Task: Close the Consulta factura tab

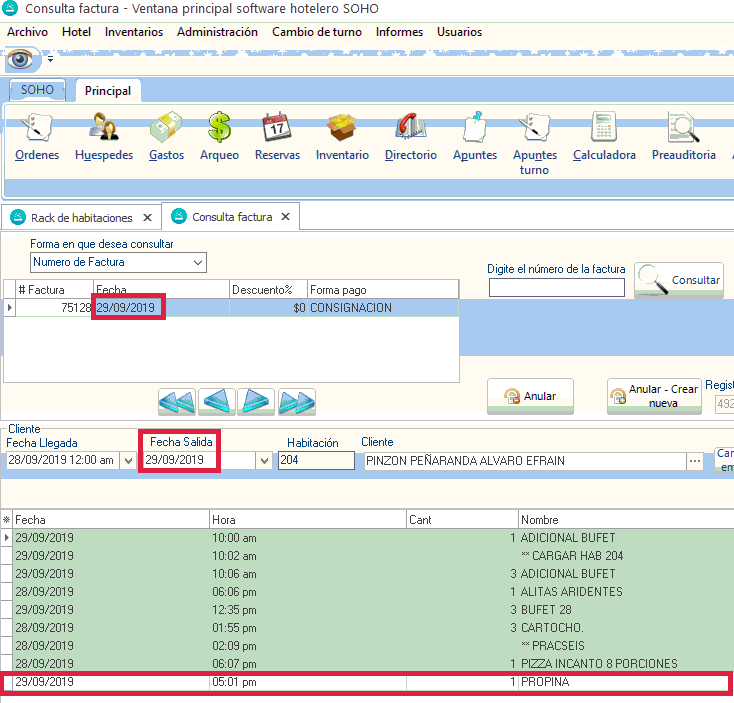Action: click(x=285, y=217)
